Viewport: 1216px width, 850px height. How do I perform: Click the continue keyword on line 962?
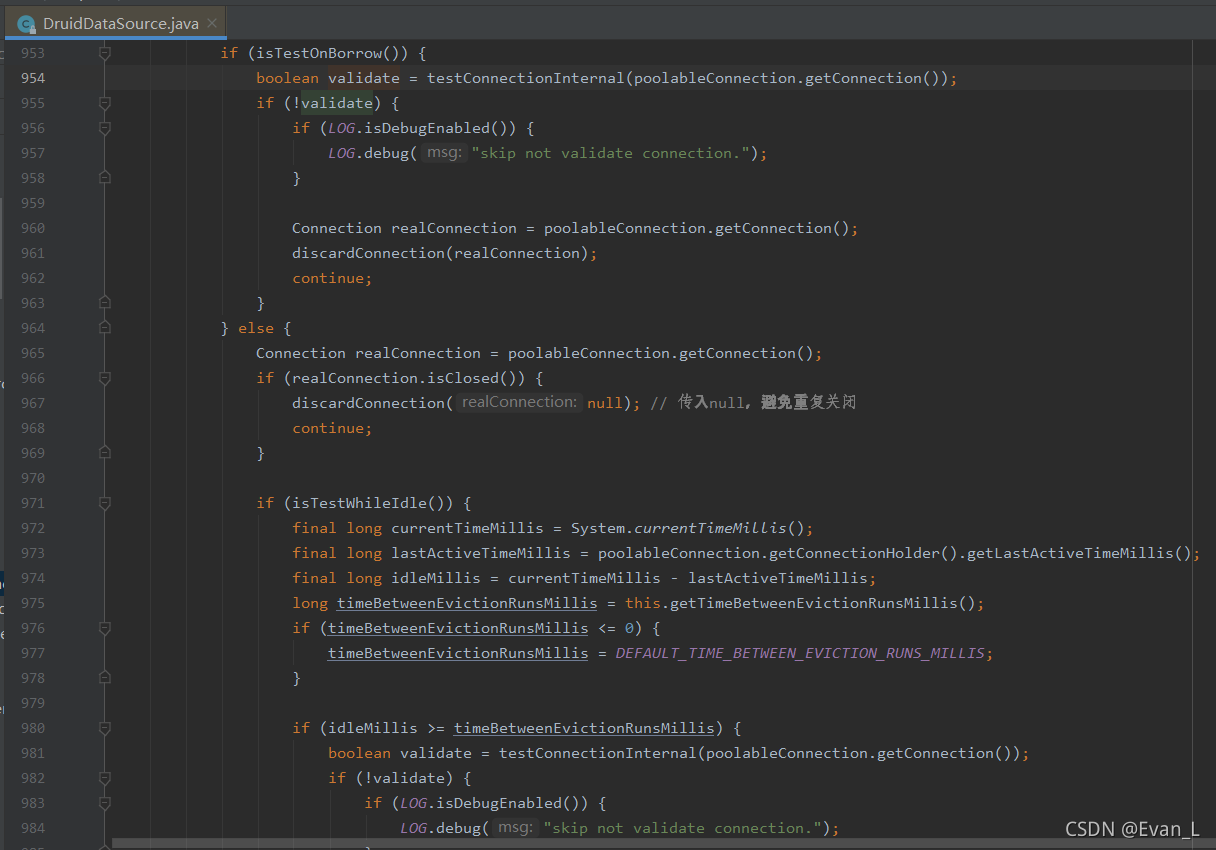(328, 278)
